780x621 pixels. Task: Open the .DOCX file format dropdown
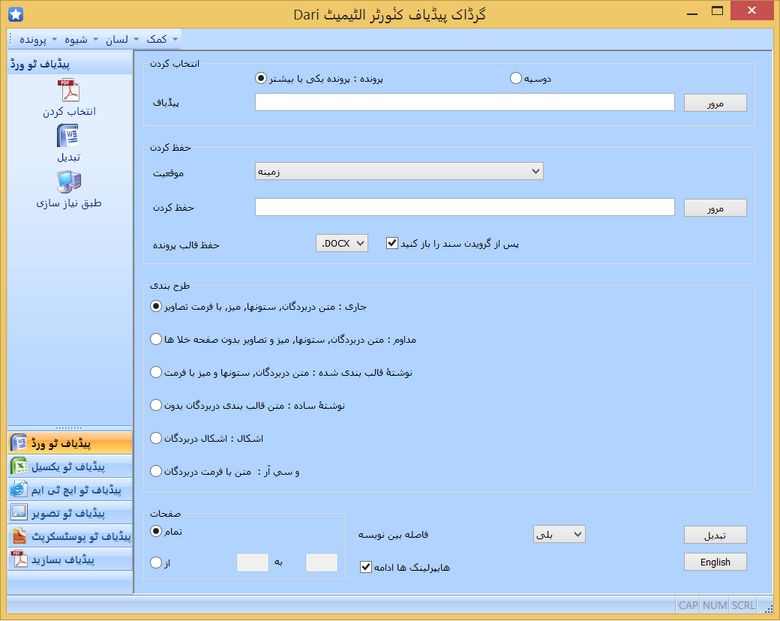coord(342,243)
